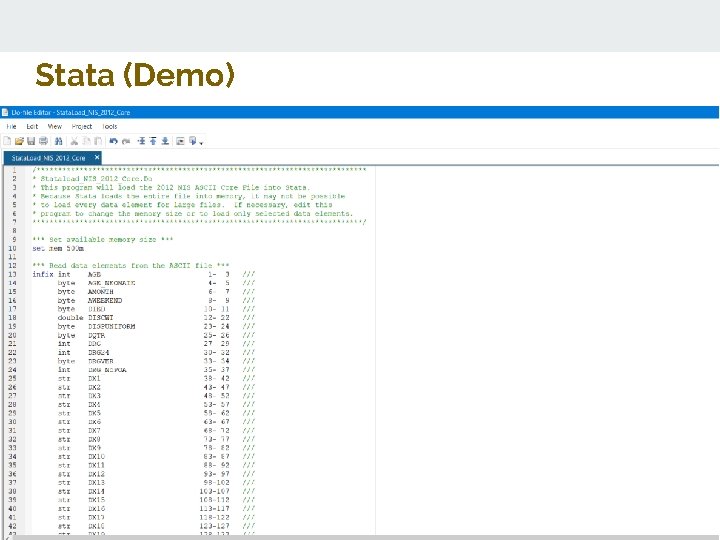The image size is (720, 540).
Task: Open the Edit menu
Action: (32, 126)
